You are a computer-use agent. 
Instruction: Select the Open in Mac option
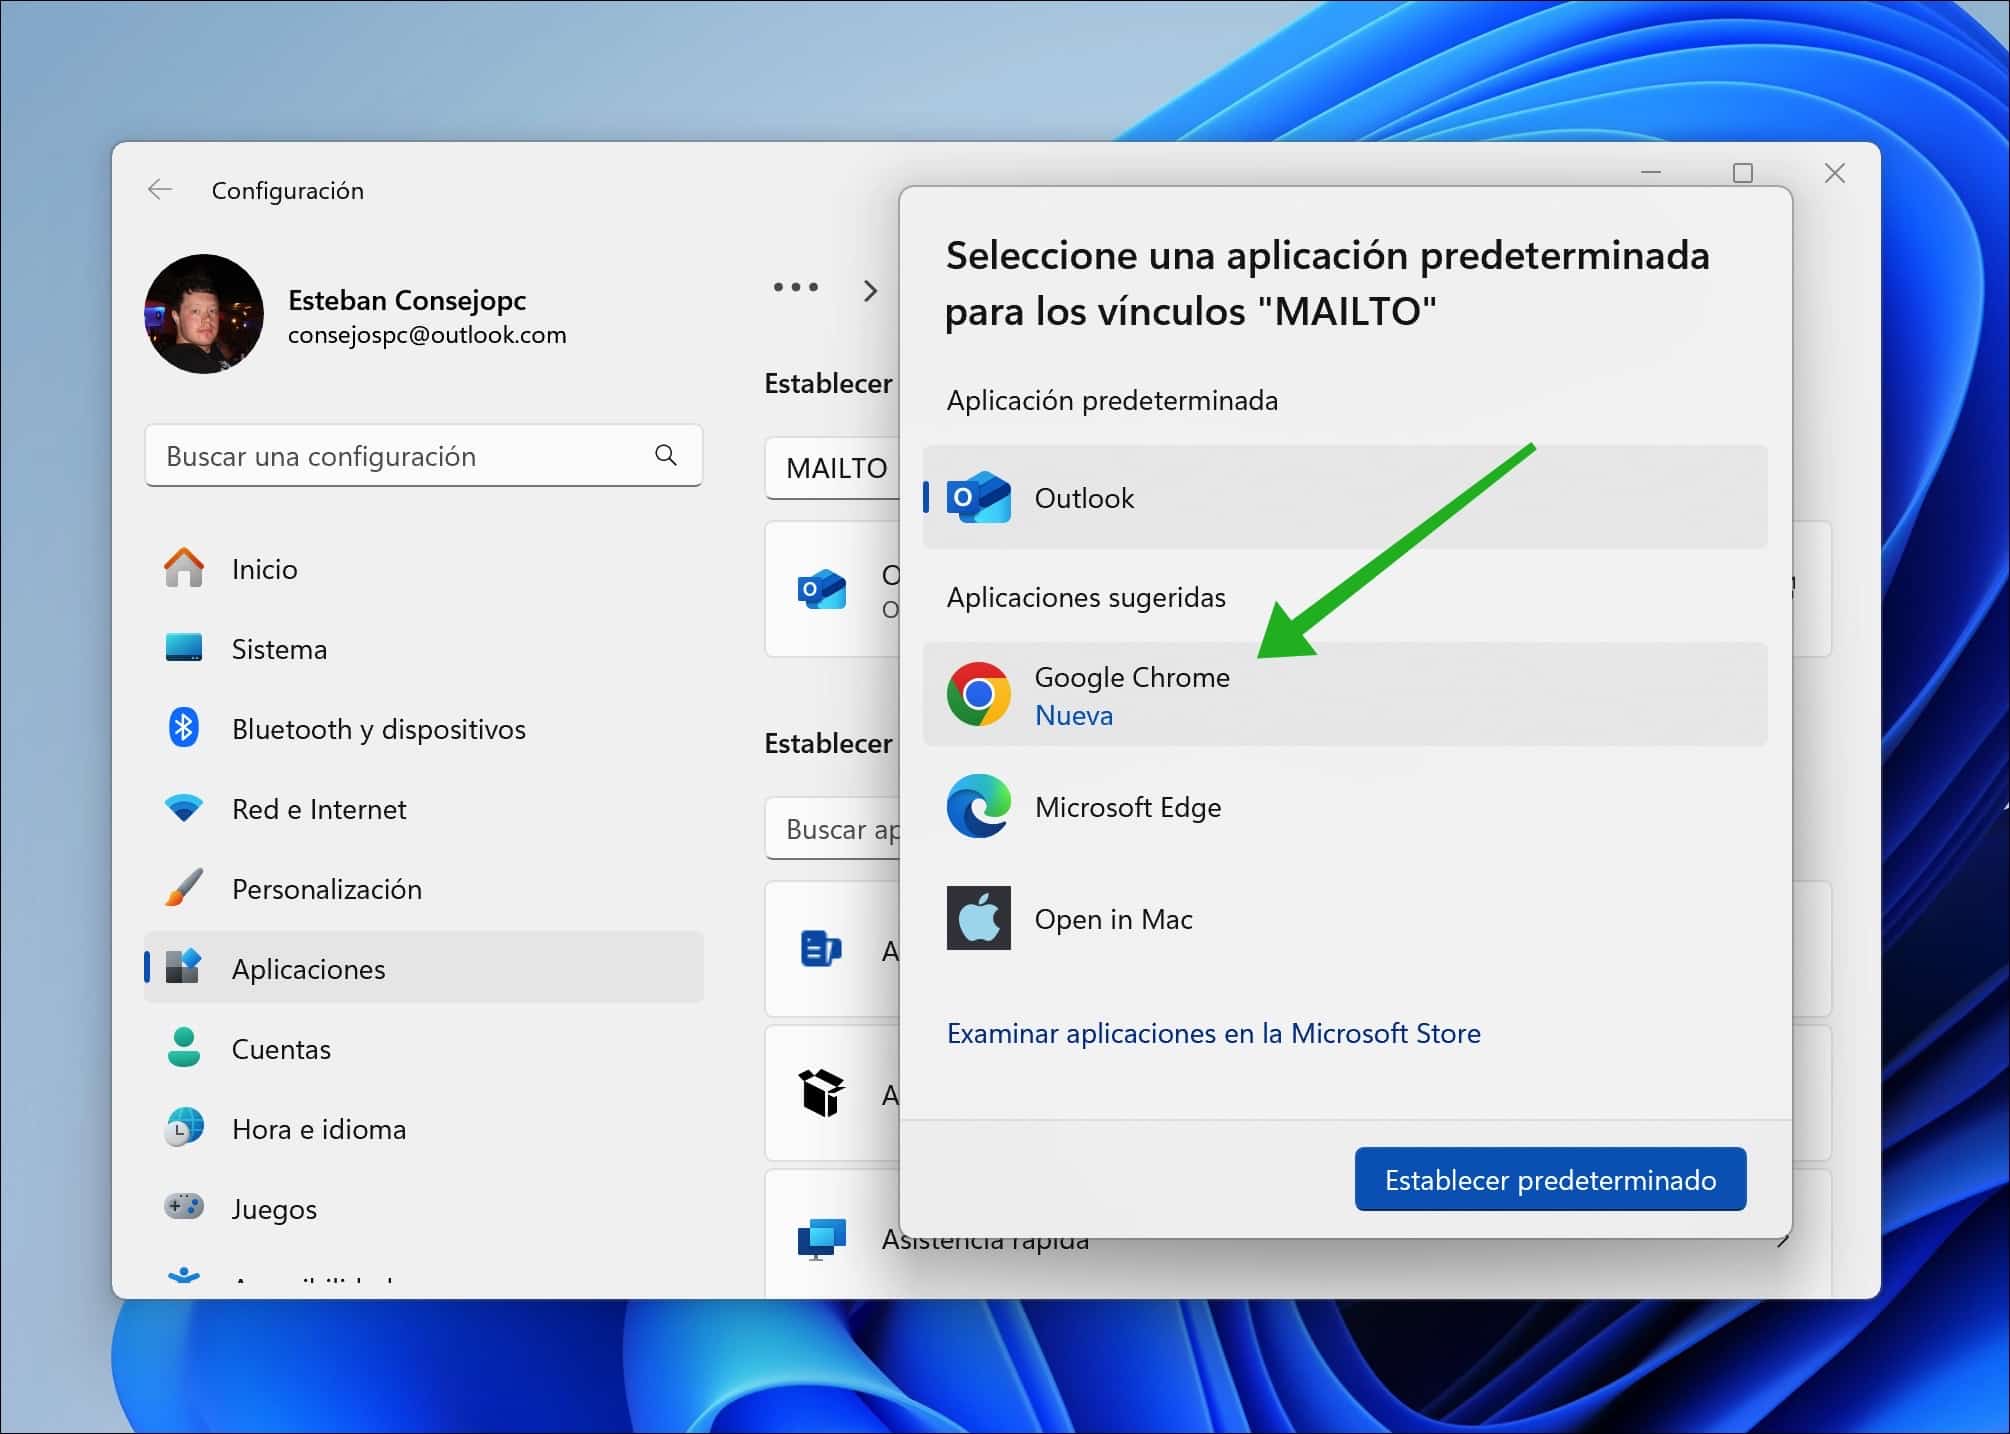point(1115,919)
